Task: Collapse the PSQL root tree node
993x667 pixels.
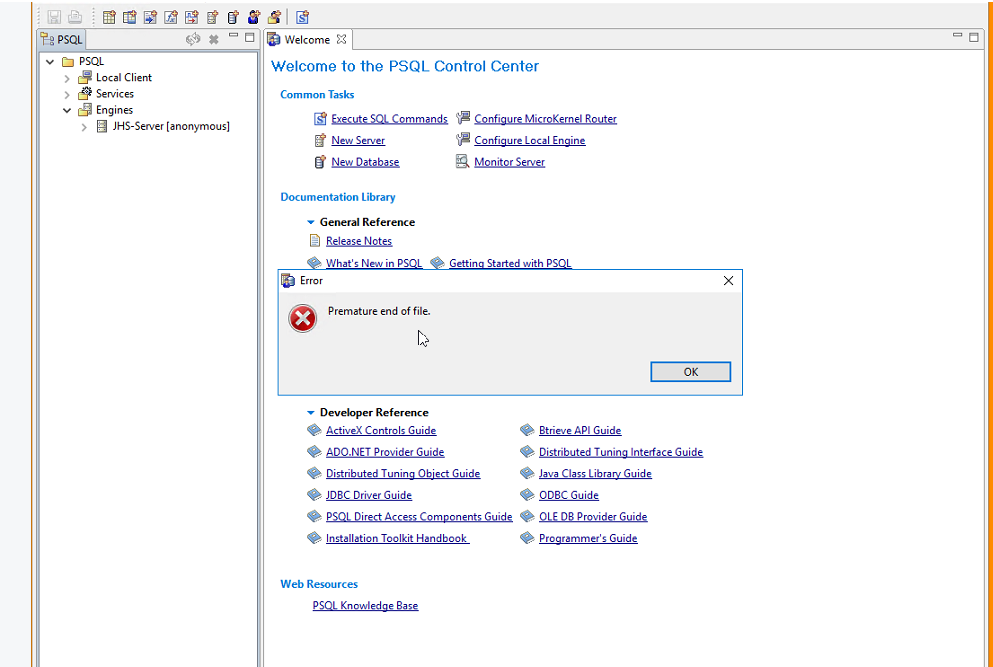Action: [x=50, y=61]
